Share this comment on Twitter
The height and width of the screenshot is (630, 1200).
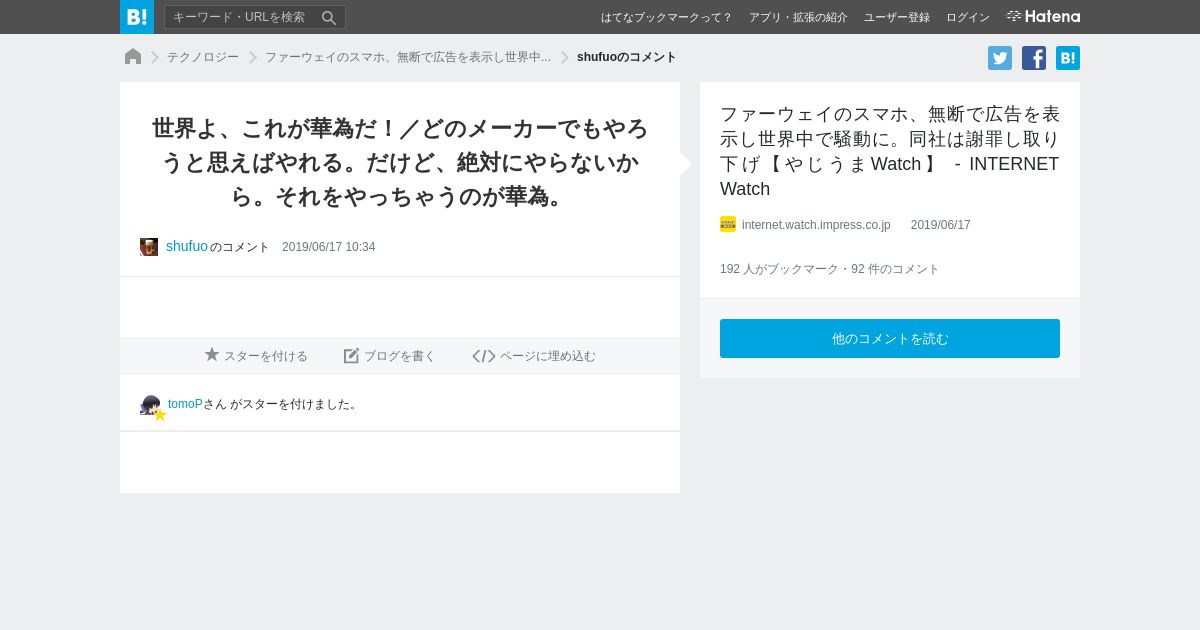pyautogui.click(x=1000, y=58)
